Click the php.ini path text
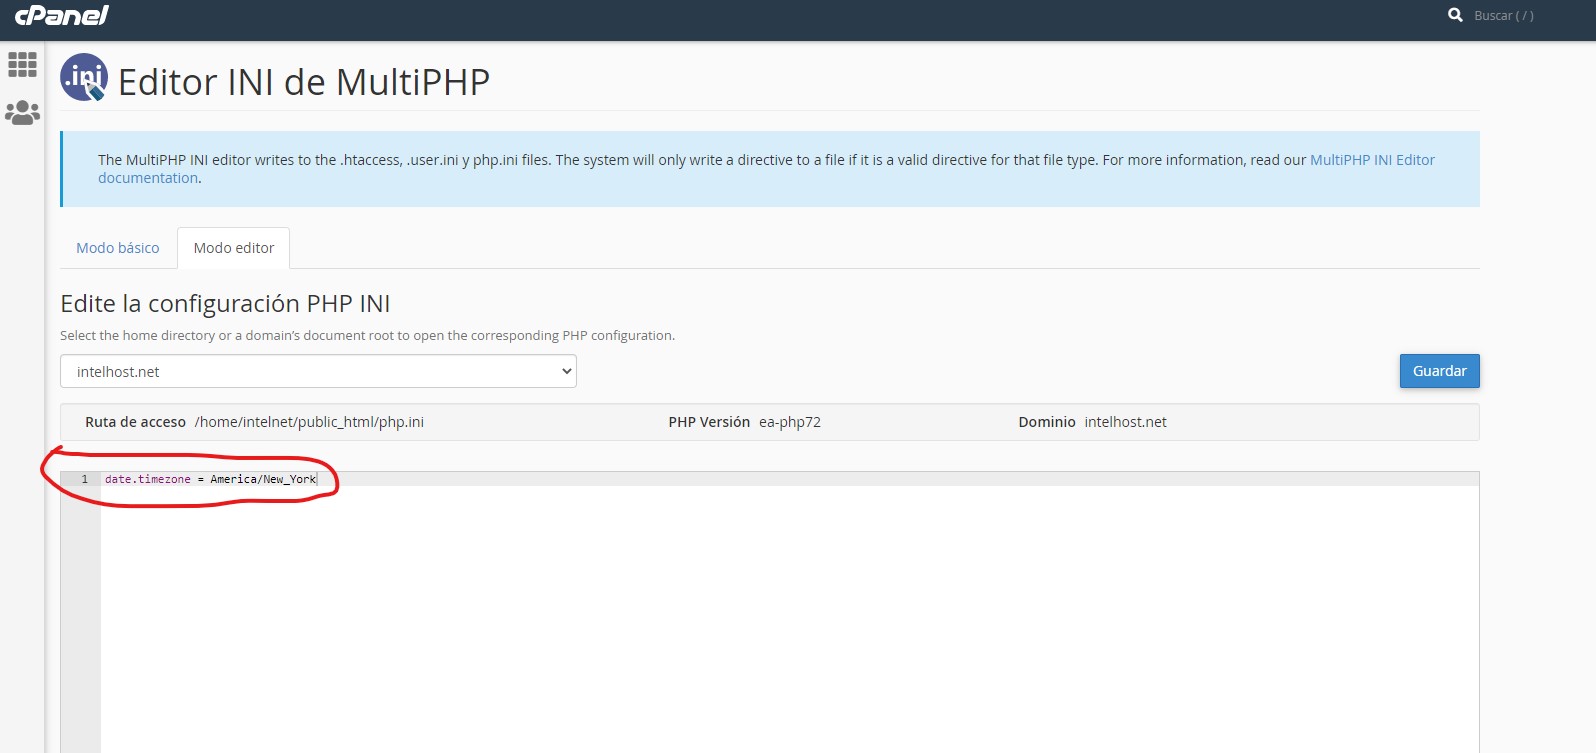Image resolution: width=1596 pixels, height=753 pixels. 309,422
